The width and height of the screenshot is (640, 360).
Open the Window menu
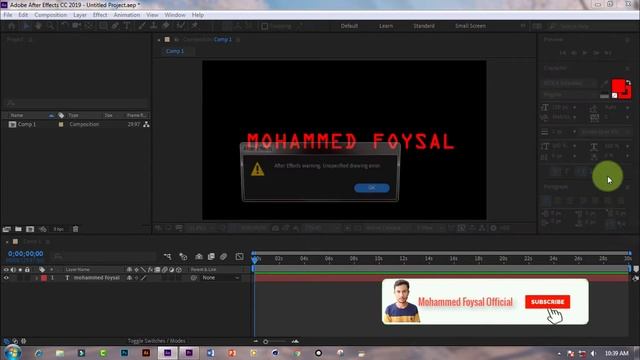(x=175, y=15)
